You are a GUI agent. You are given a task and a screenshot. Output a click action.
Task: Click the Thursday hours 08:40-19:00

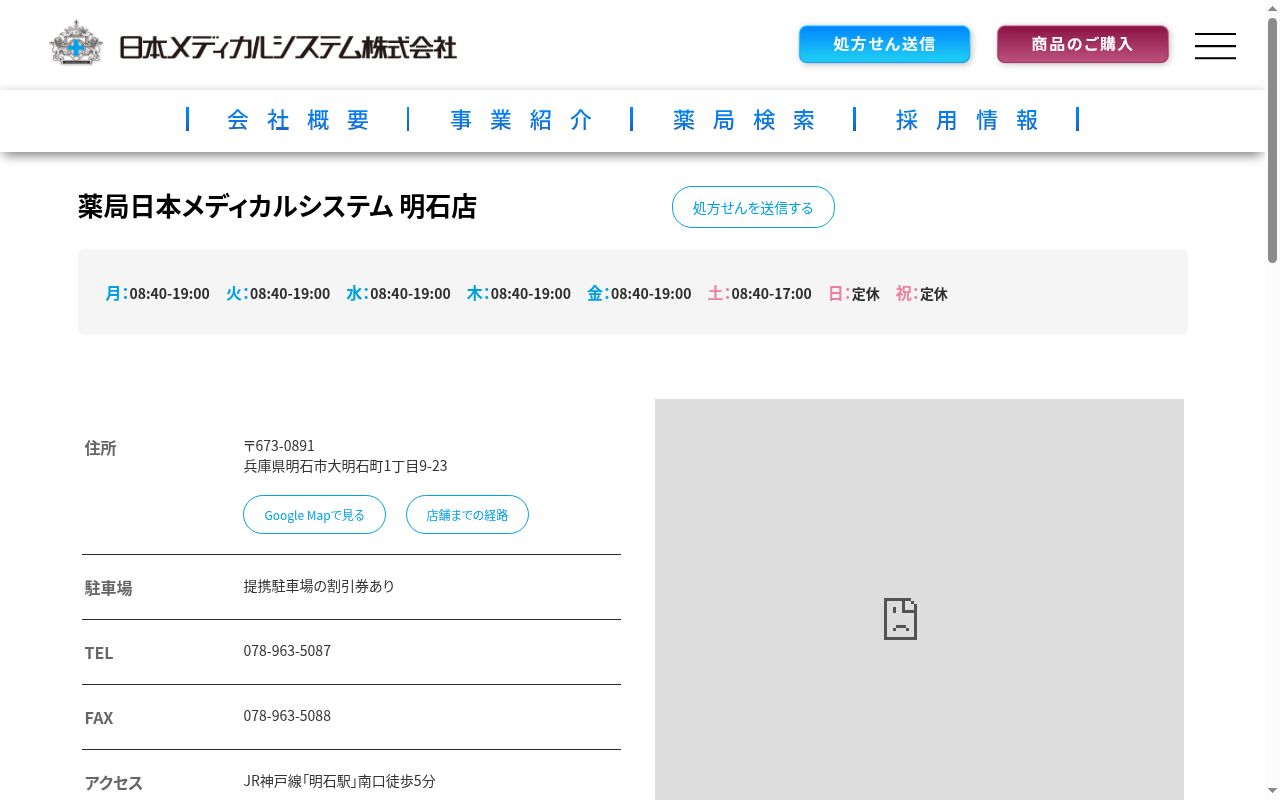pos(530,294)
